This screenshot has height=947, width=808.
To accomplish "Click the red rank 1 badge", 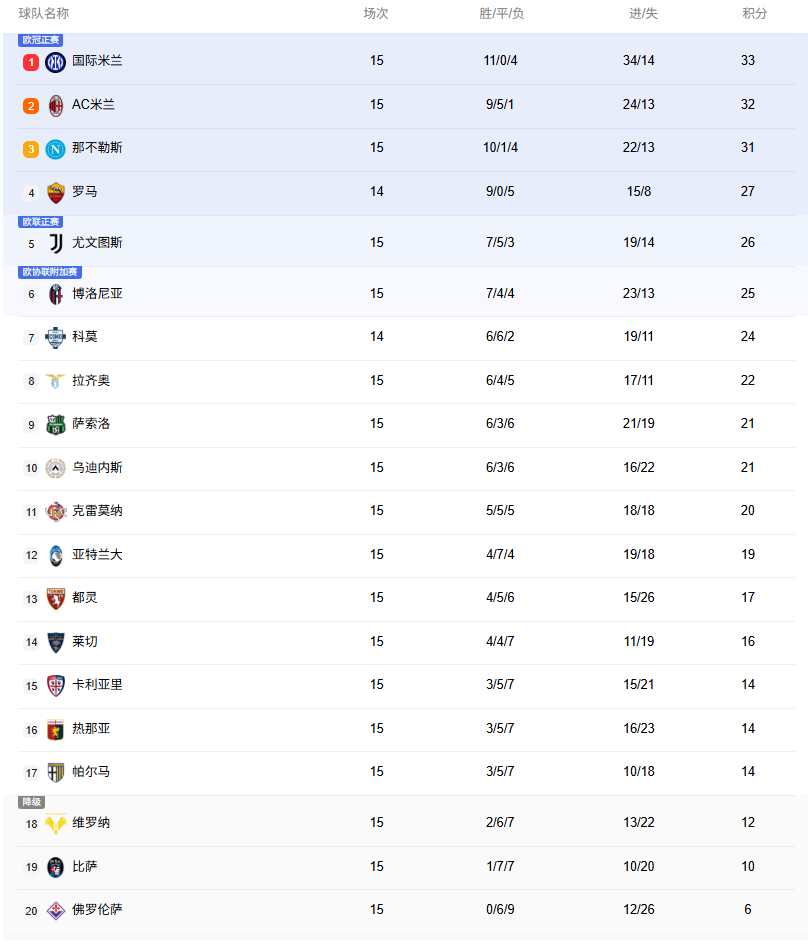I will coord(31,62).
